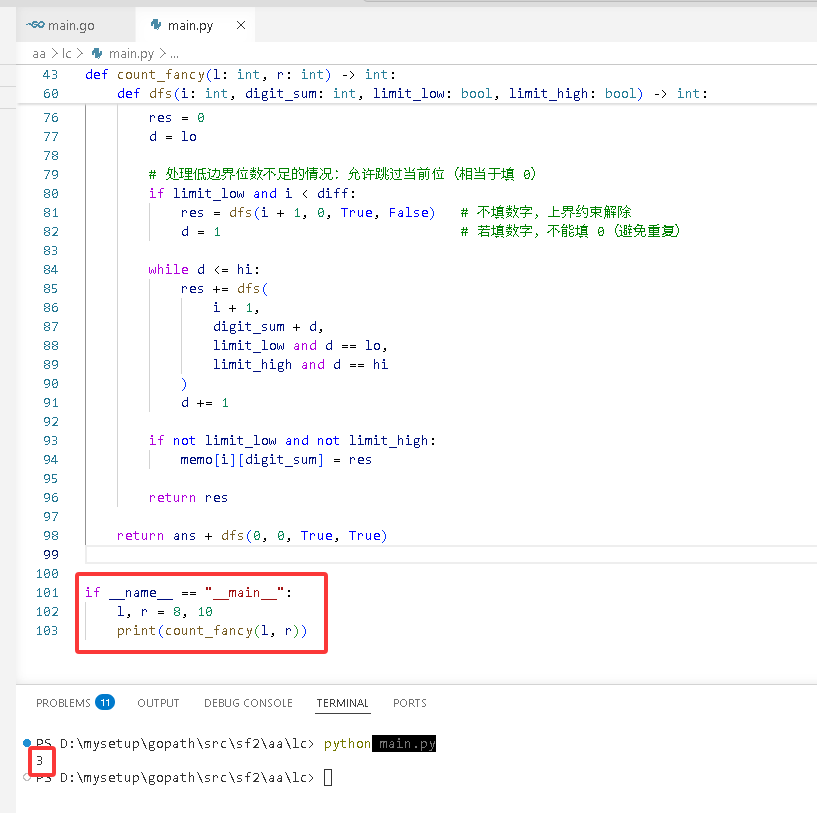817x813 pixels.
Task: Close the main.py tab
Action: pos(241,25)
